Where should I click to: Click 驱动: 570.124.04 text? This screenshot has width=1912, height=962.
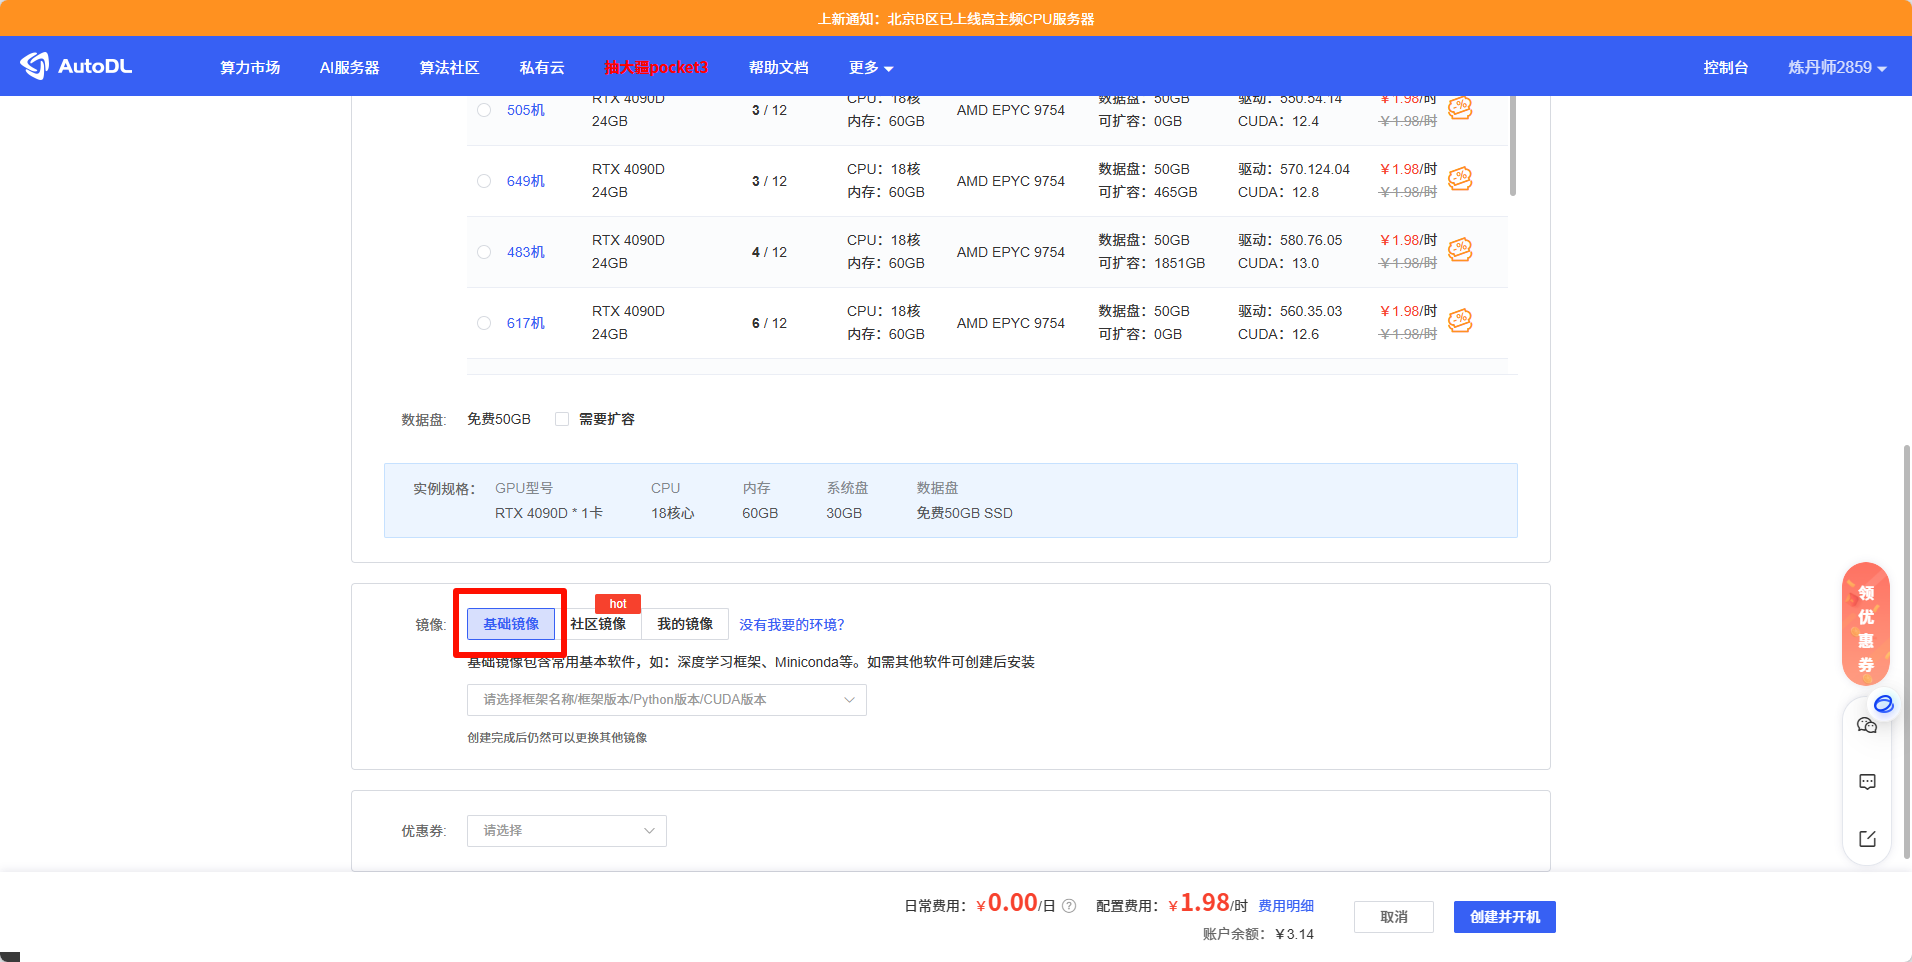(1294, 169)
